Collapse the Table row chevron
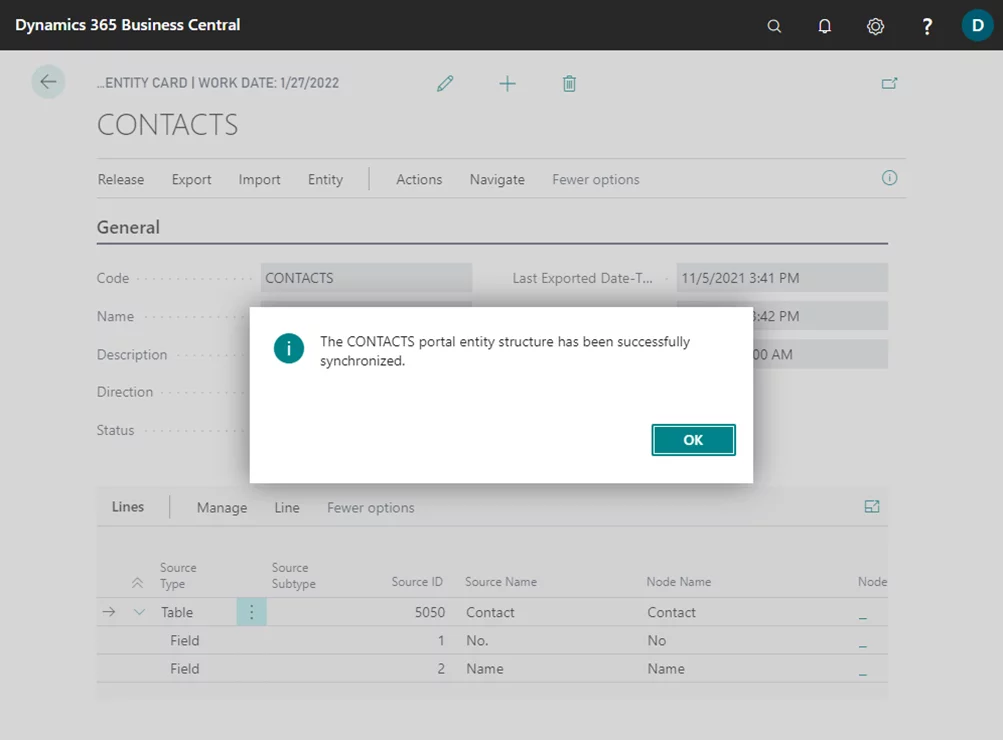The width and height of the screenshot is (1003, 740). pyautogui.click(x=139, y=612)
